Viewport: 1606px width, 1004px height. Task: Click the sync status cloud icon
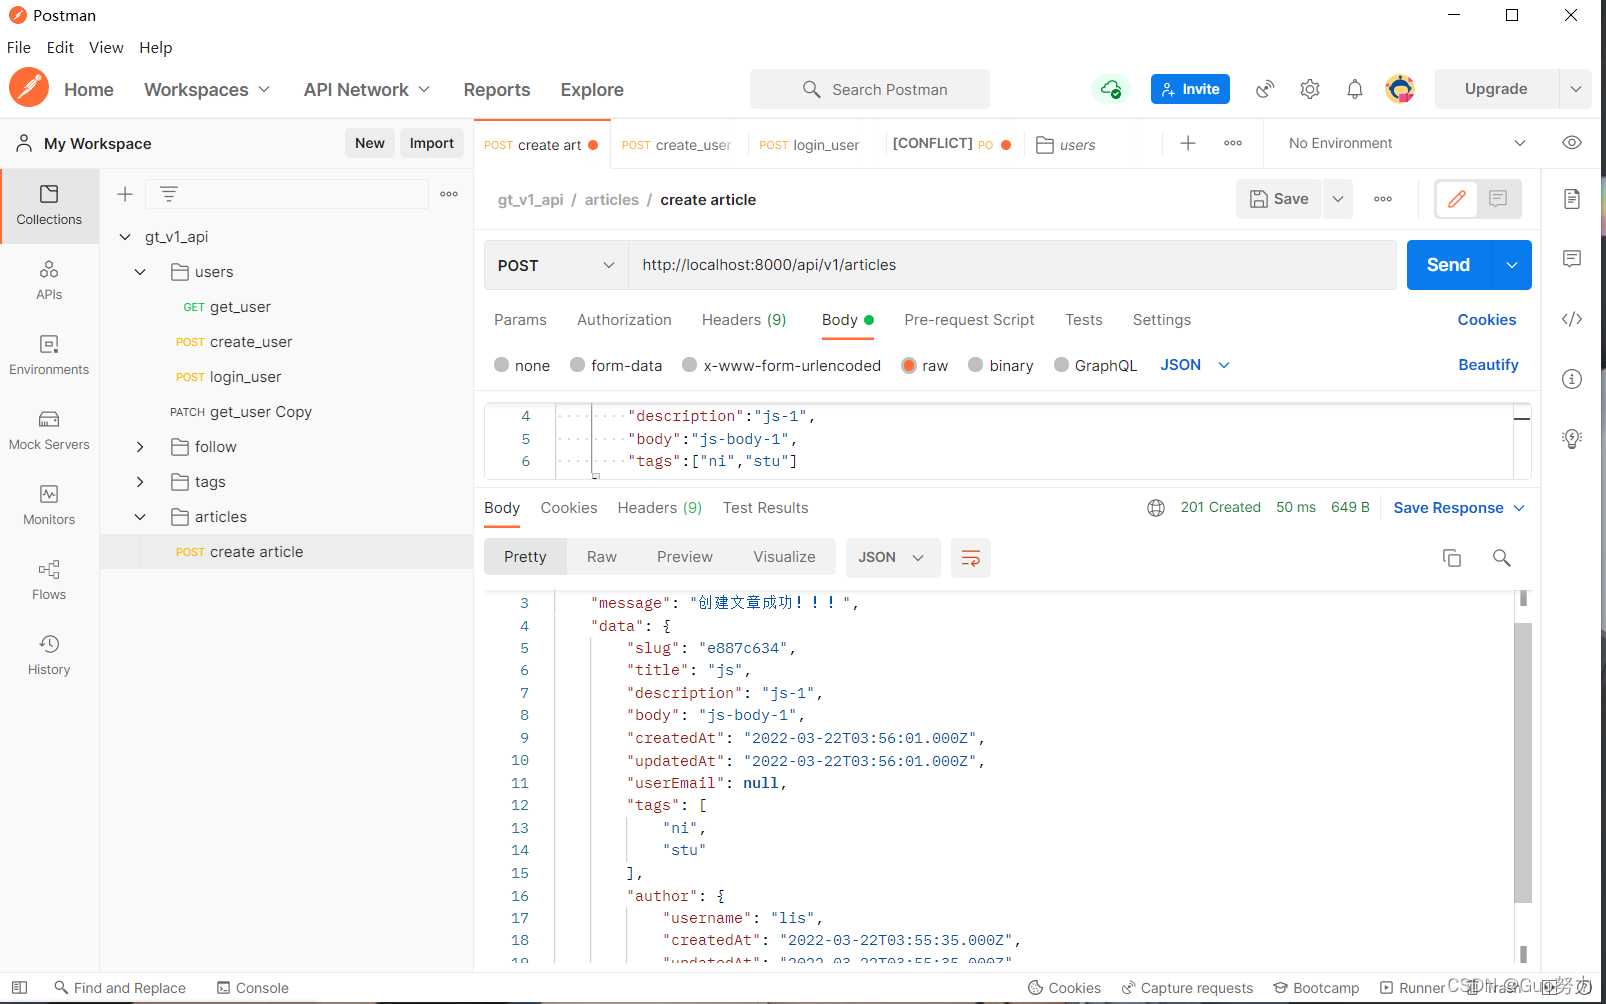pyautogui.click(x=1111, y=89)
